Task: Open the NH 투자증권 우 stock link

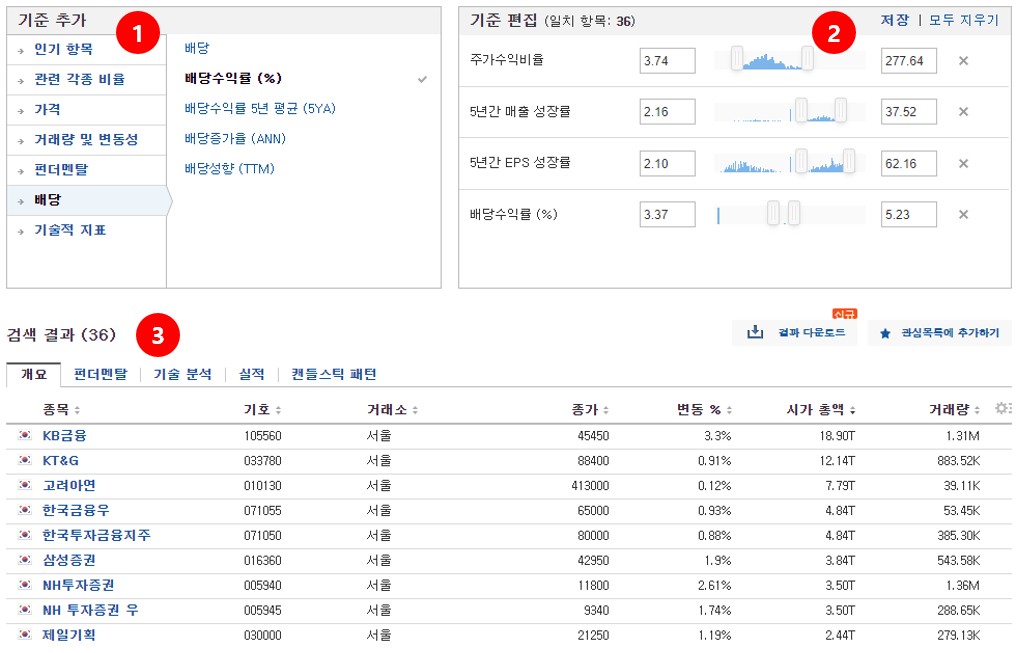Action: [x=90, y=610]
